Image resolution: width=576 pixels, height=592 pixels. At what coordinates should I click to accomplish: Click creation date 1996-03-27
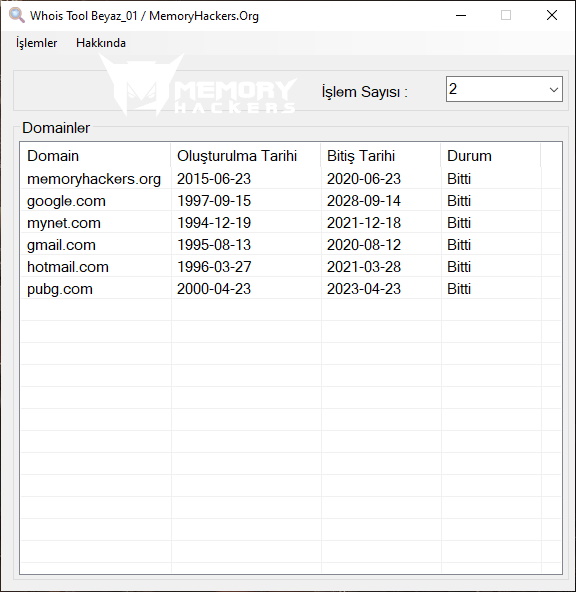click(x=214, y=267)
